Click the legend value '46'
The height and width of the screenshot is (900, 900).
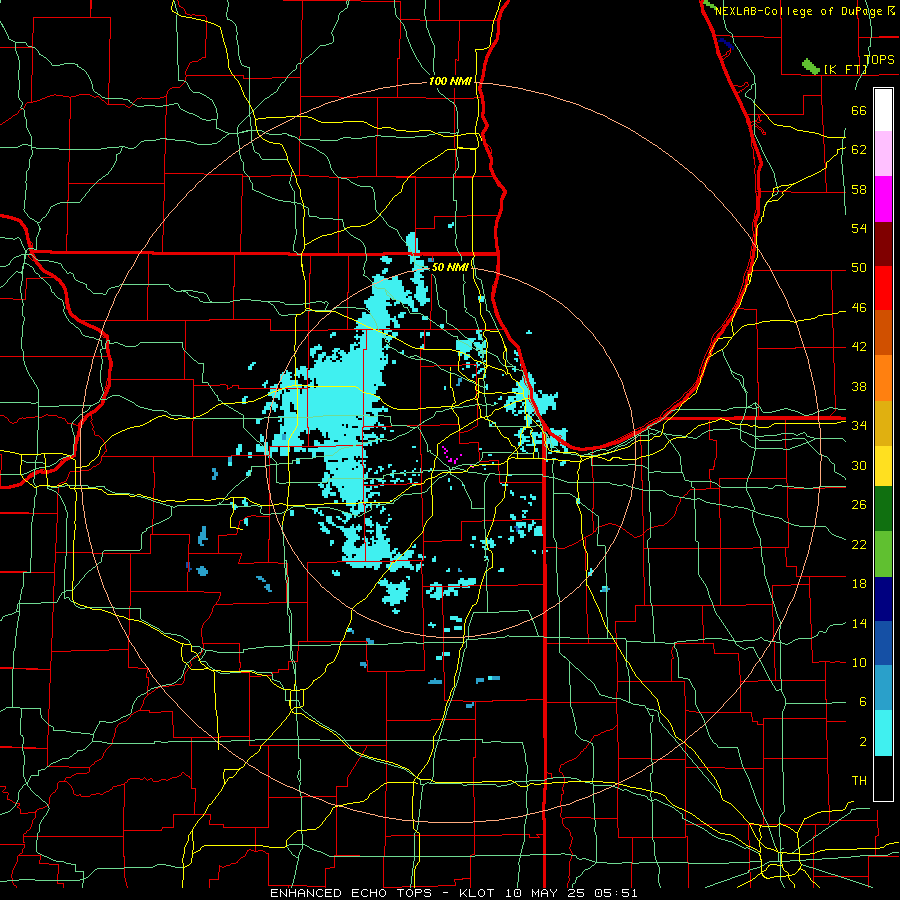tap(859, 308)
